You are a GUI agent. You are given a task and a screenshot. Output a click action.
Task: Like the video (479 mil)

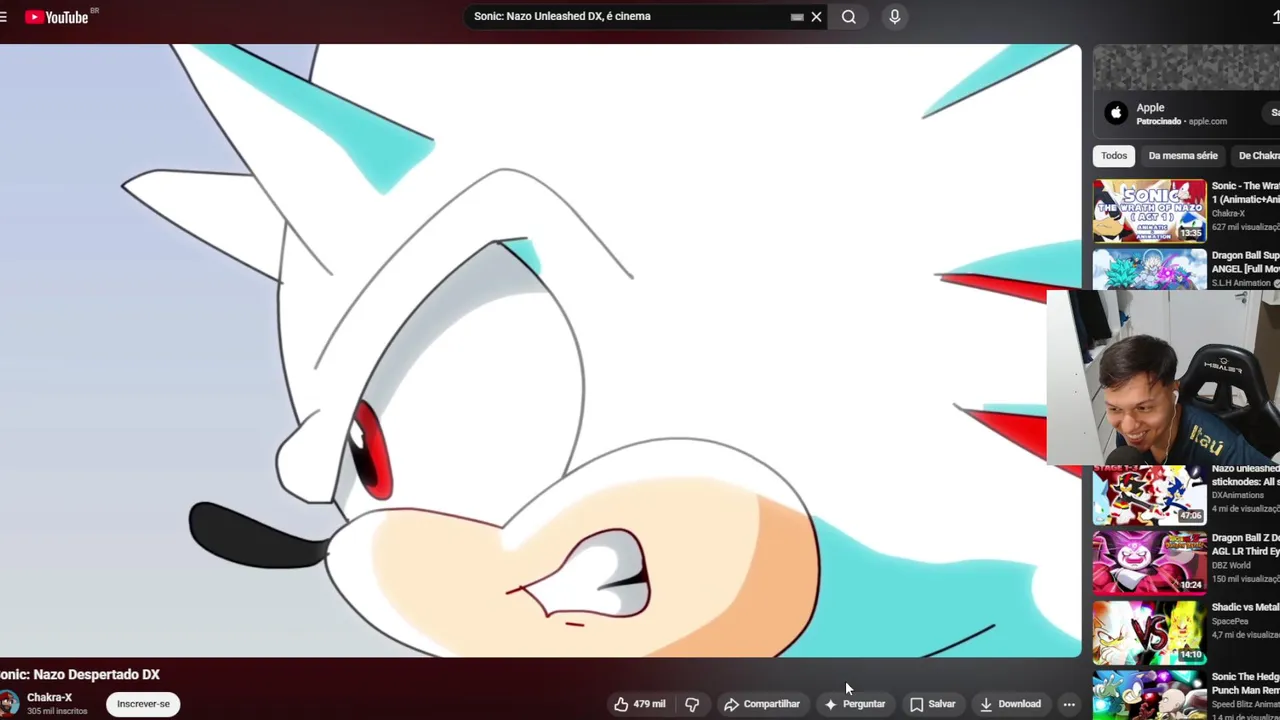click(x=640, y=704)
